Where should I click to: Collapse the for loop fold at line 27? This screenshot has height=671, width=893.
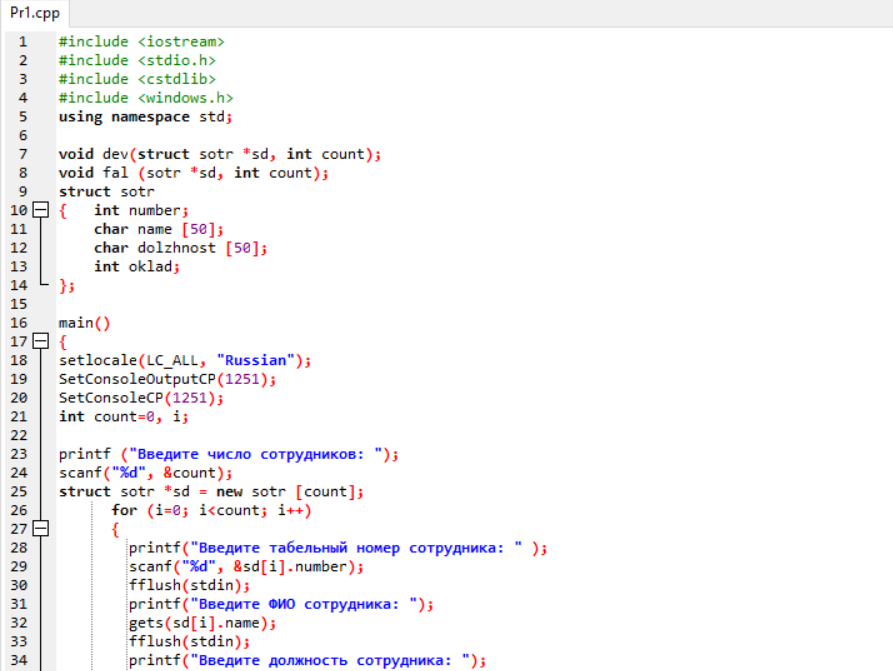point(40,529)
